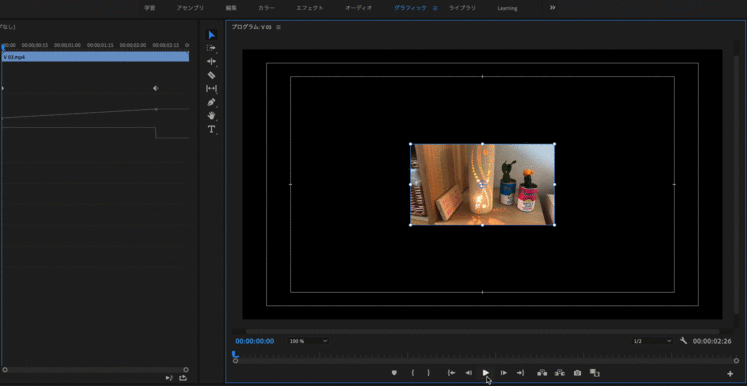Select the Selection tool arrow
747x386 pixels.
click(212, 35)
